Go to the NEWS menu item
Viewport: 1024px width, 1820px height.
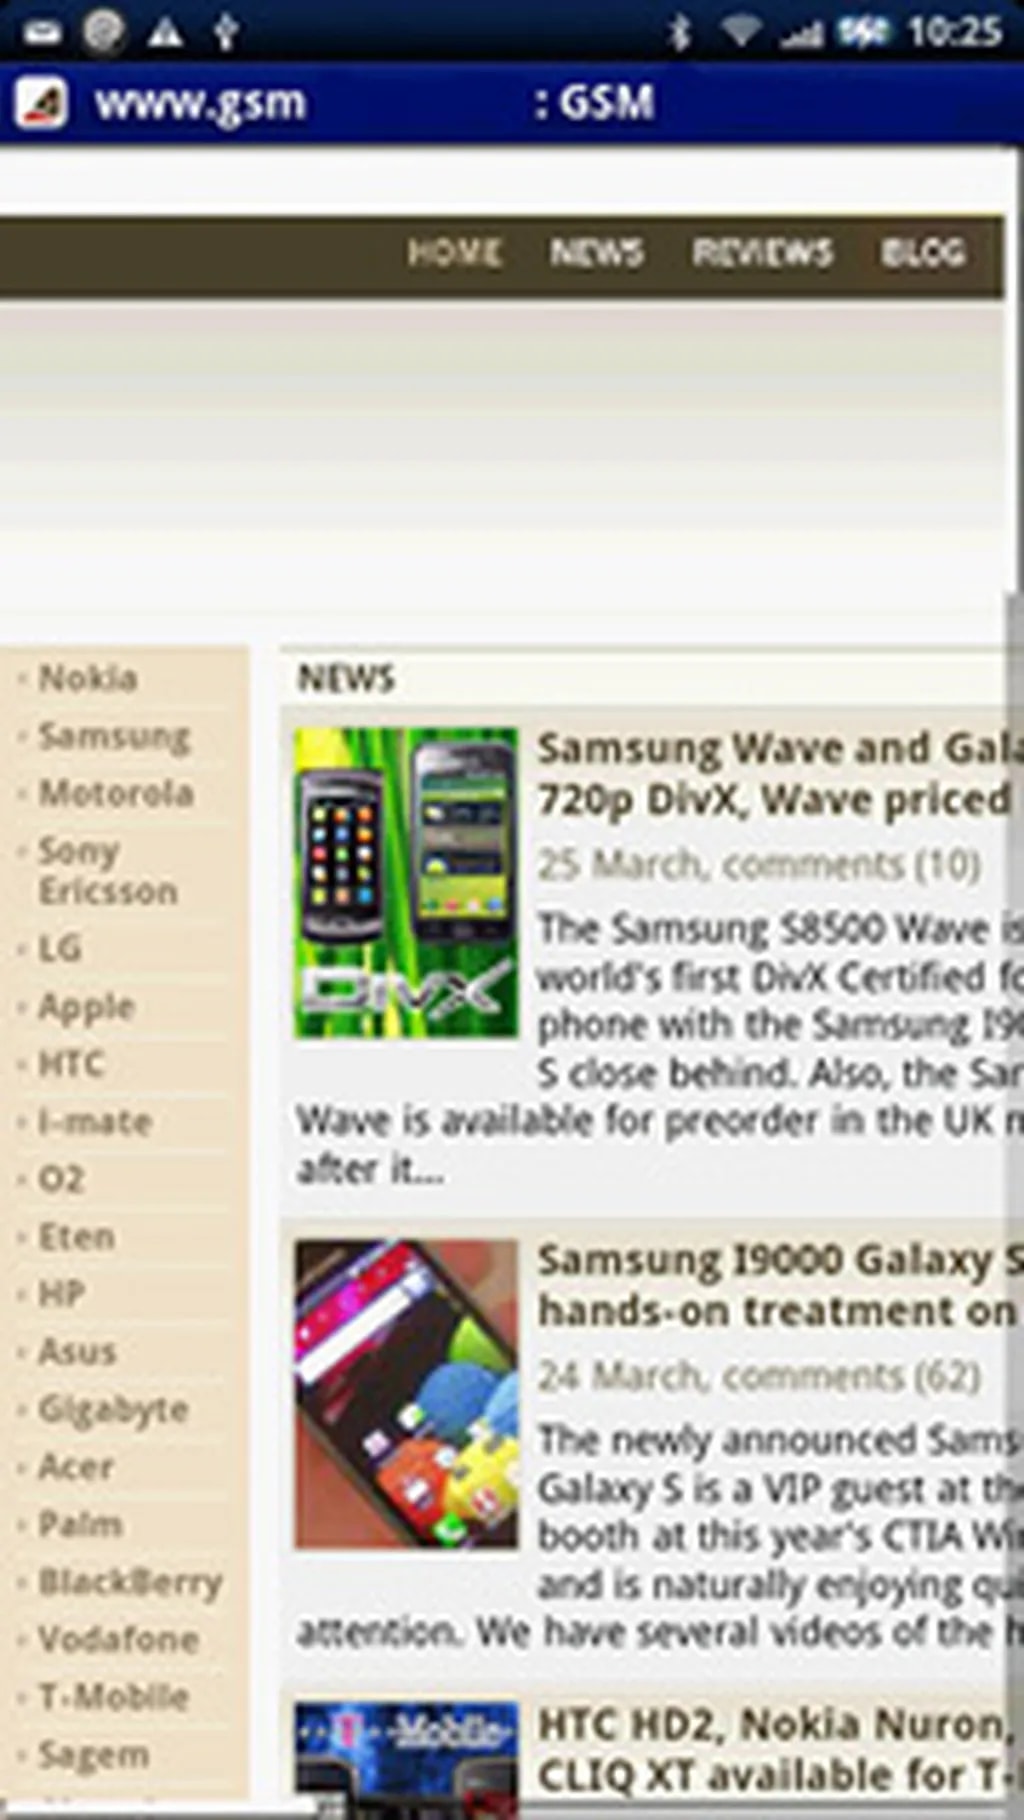point(597,253)
